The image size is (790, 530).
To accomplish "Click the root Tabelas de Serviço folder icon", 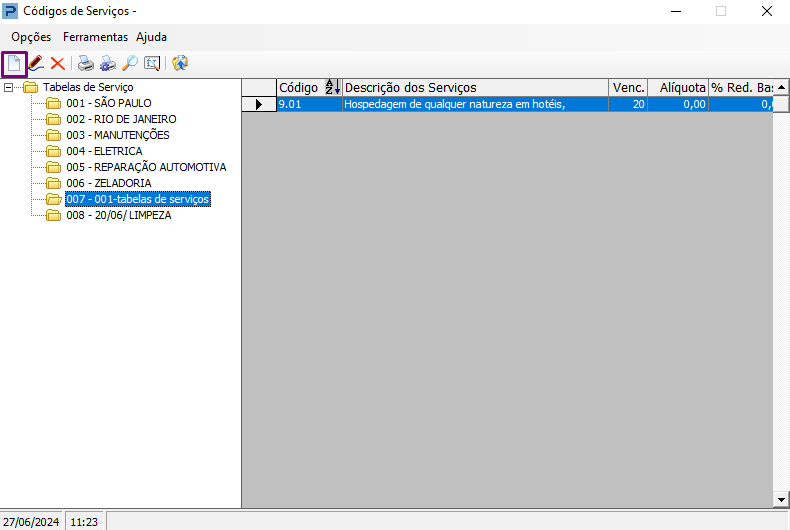I will [x=31, y=87].
